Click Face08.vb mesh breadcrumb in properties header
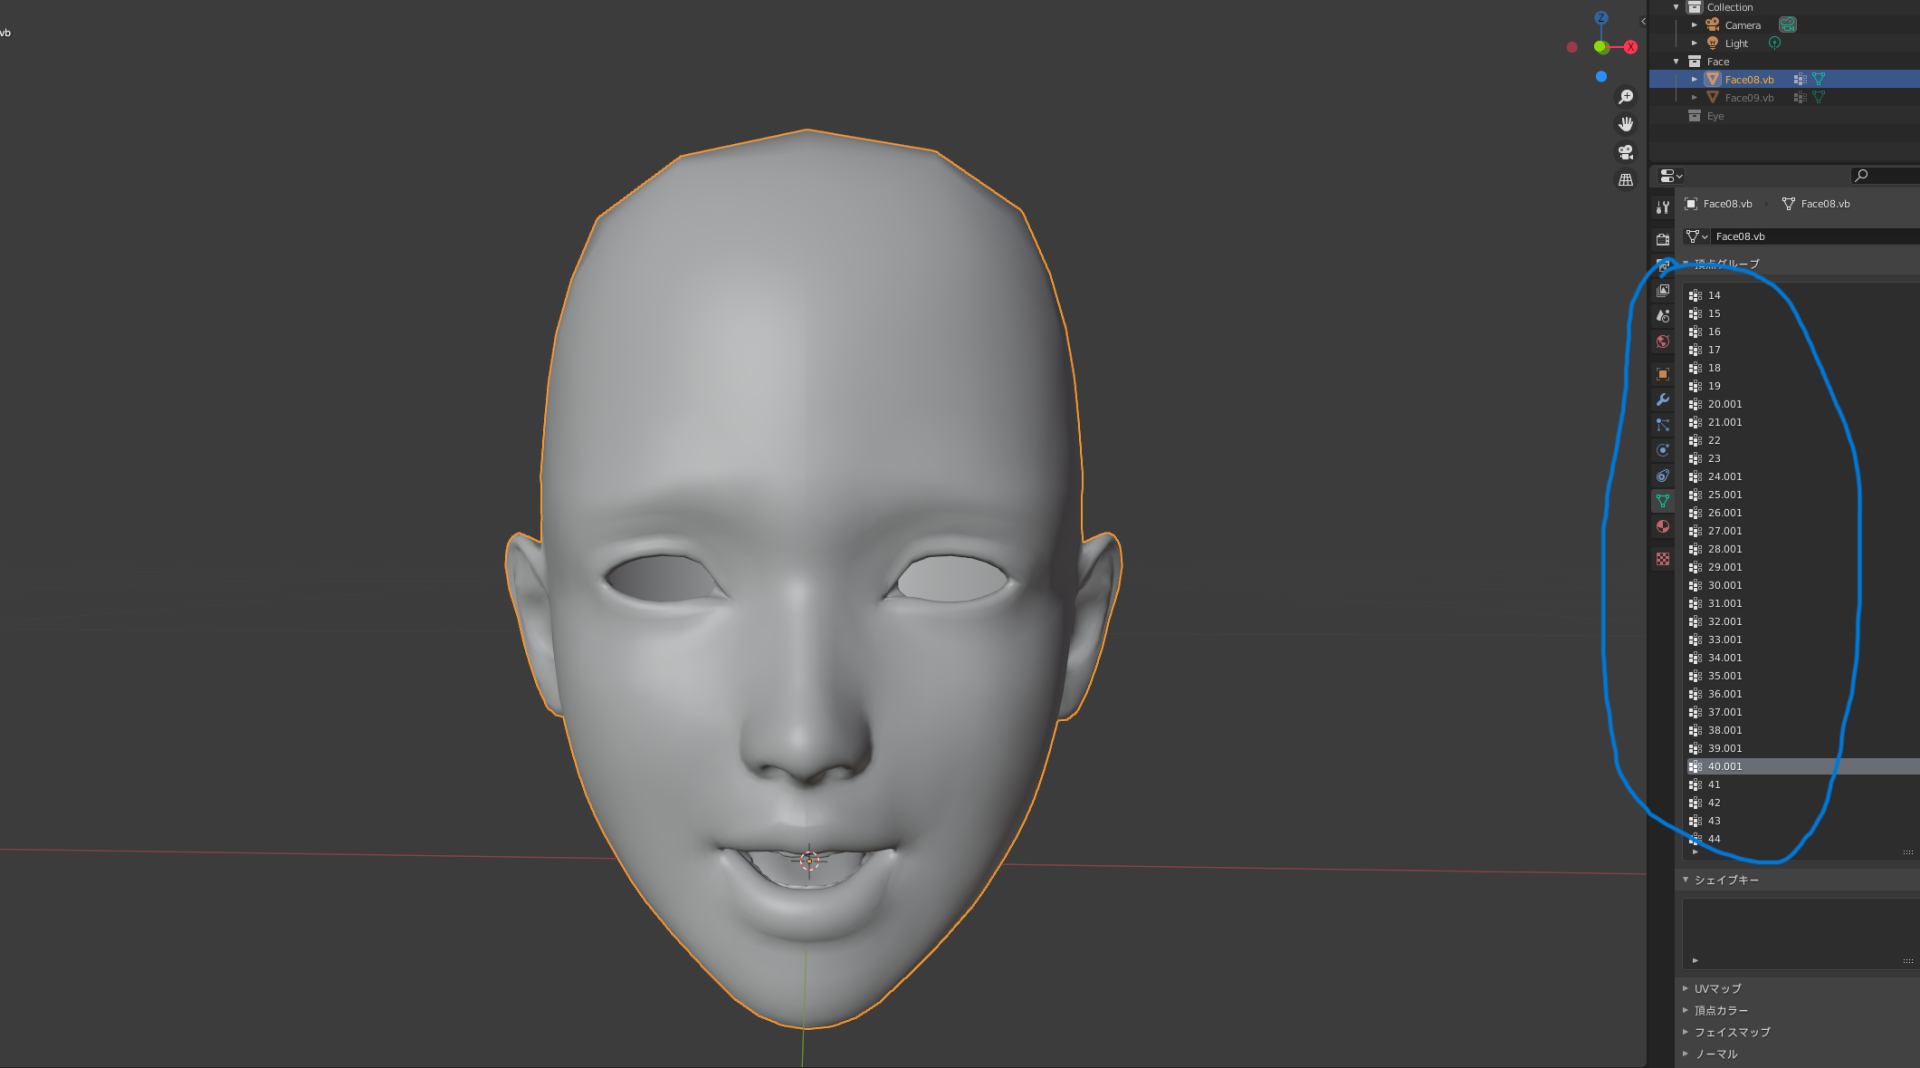The image size is (1920, 1068). point(1816,204)
